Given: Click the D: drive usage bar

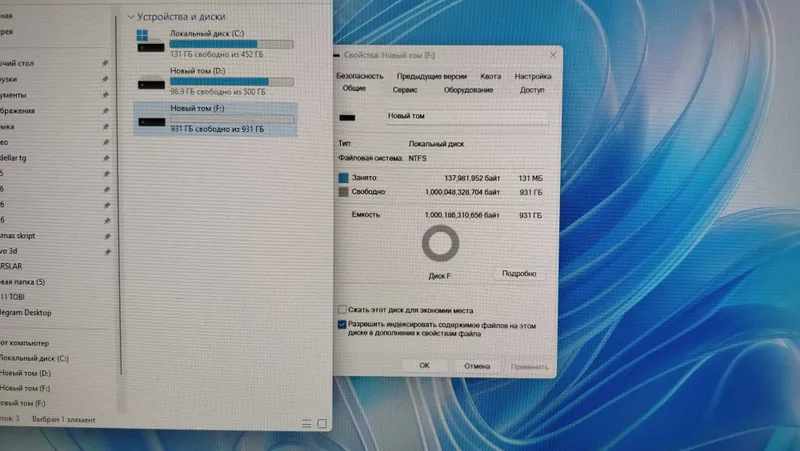Looking at the screenshot, I should pyautogui.click(x=232, y=82).
